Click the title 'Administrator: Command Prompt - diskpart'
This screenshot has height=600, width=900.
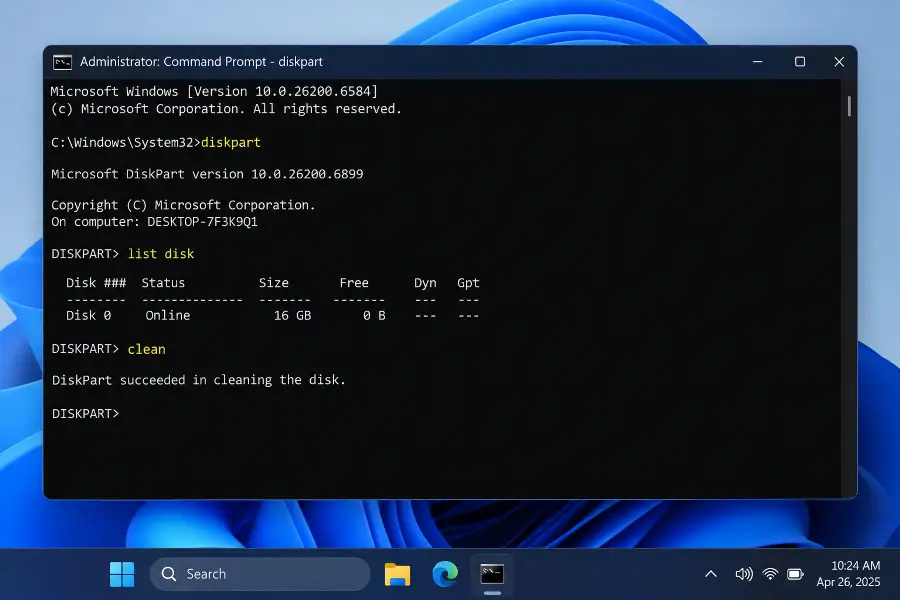pyautogui.click(x=201, y=61)
